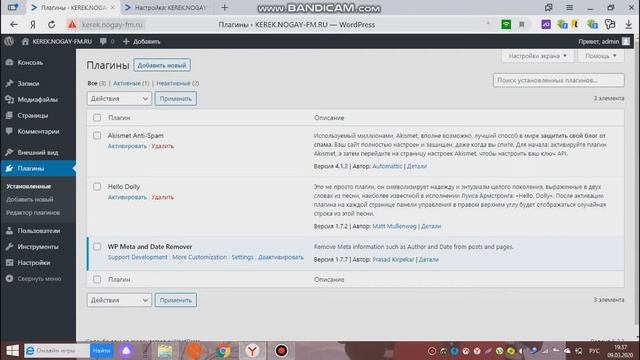Open File Explorer from the taskbar
This screenshot has height=360, width=640.
coord(165,351)
